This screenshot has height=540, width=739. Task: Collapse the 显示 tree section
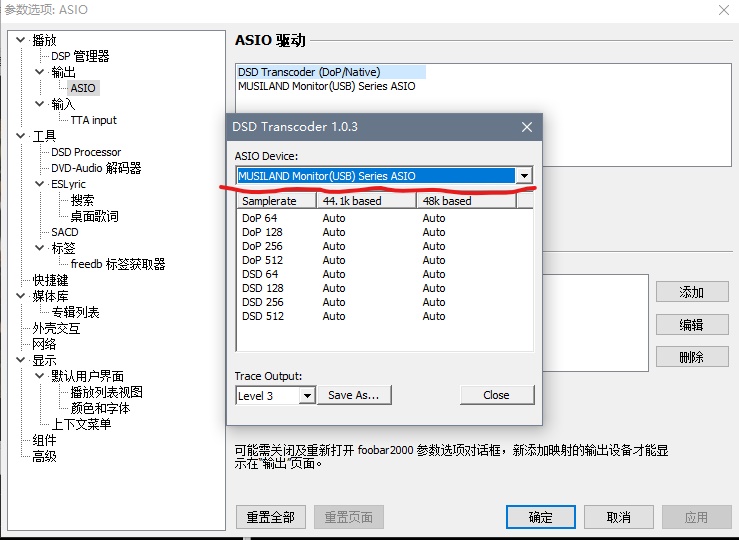(21, 360)
